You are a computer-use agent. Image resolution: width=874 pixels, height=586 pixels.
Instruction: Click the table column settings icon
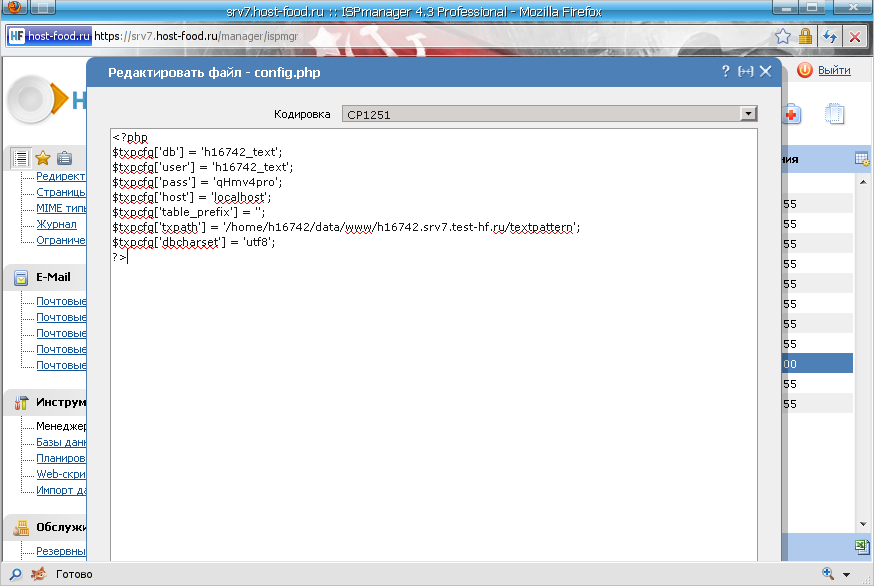point(861,158)
